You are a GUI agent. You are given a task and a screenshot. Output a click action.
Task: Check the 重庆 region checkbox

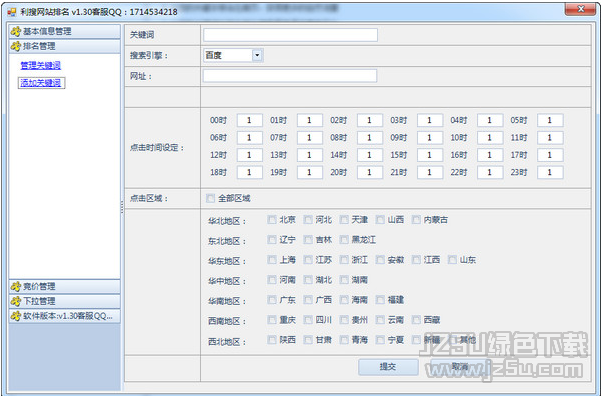click(x=271, y=320)
